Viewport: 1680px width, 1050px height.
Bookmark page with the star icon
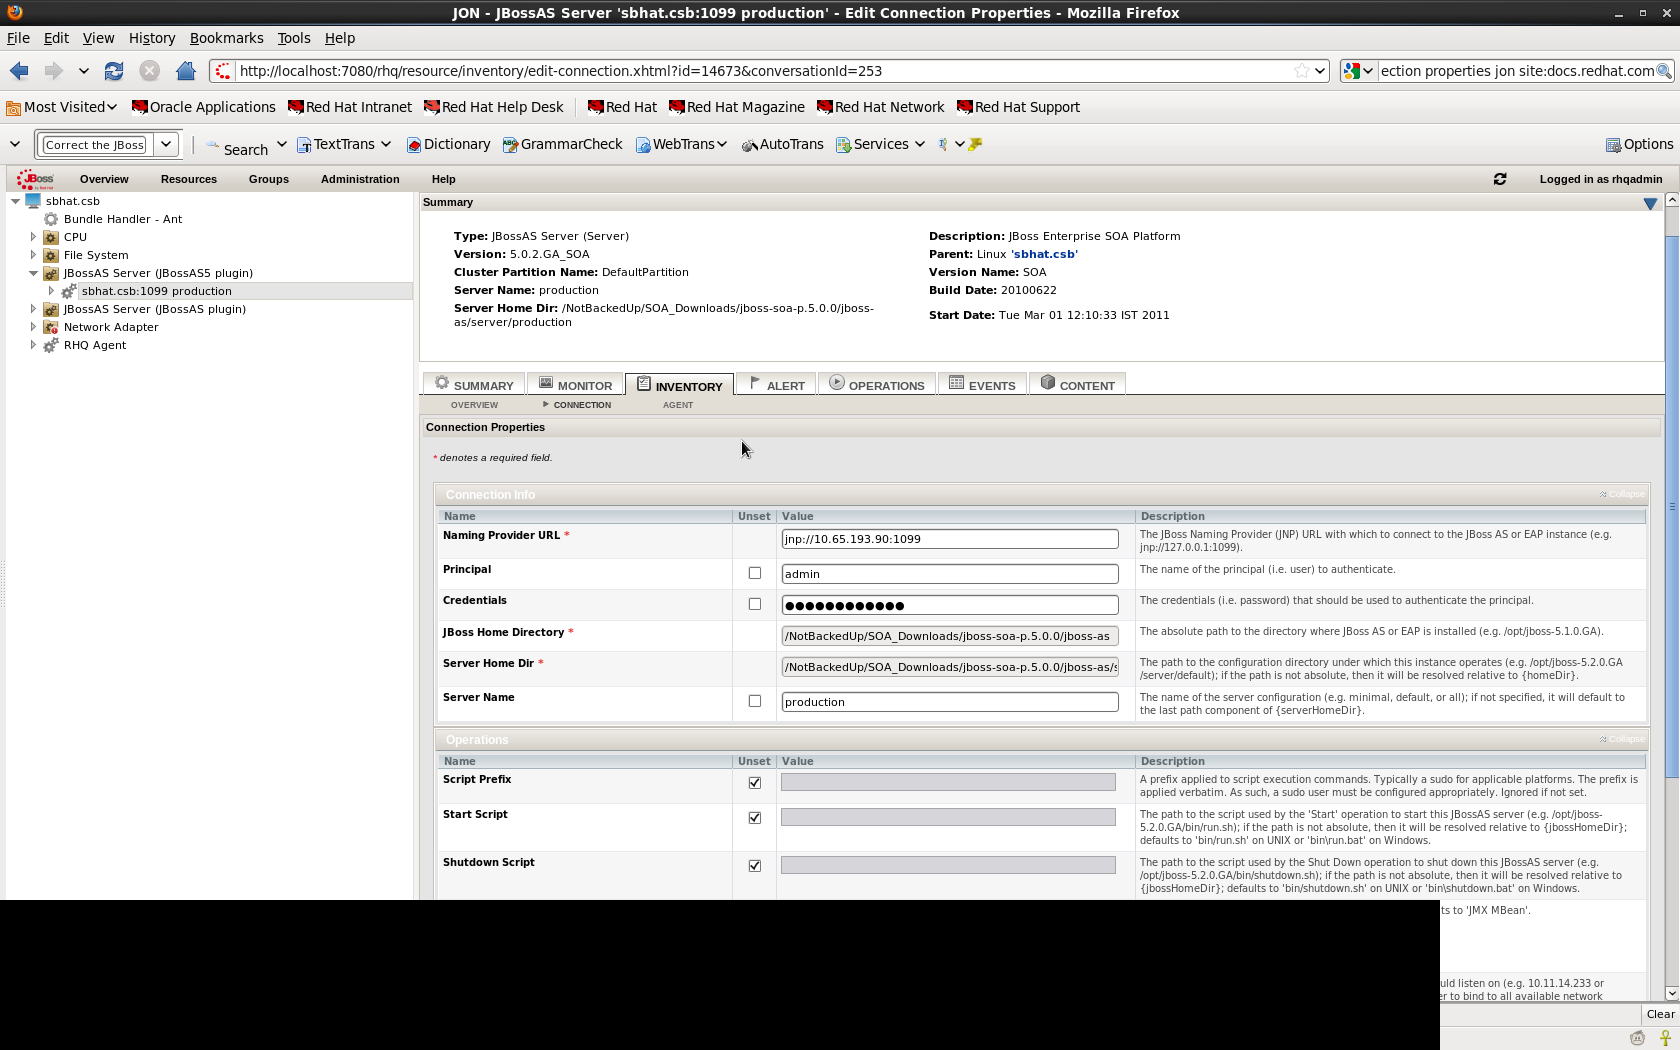click(x=1301, y=71)
